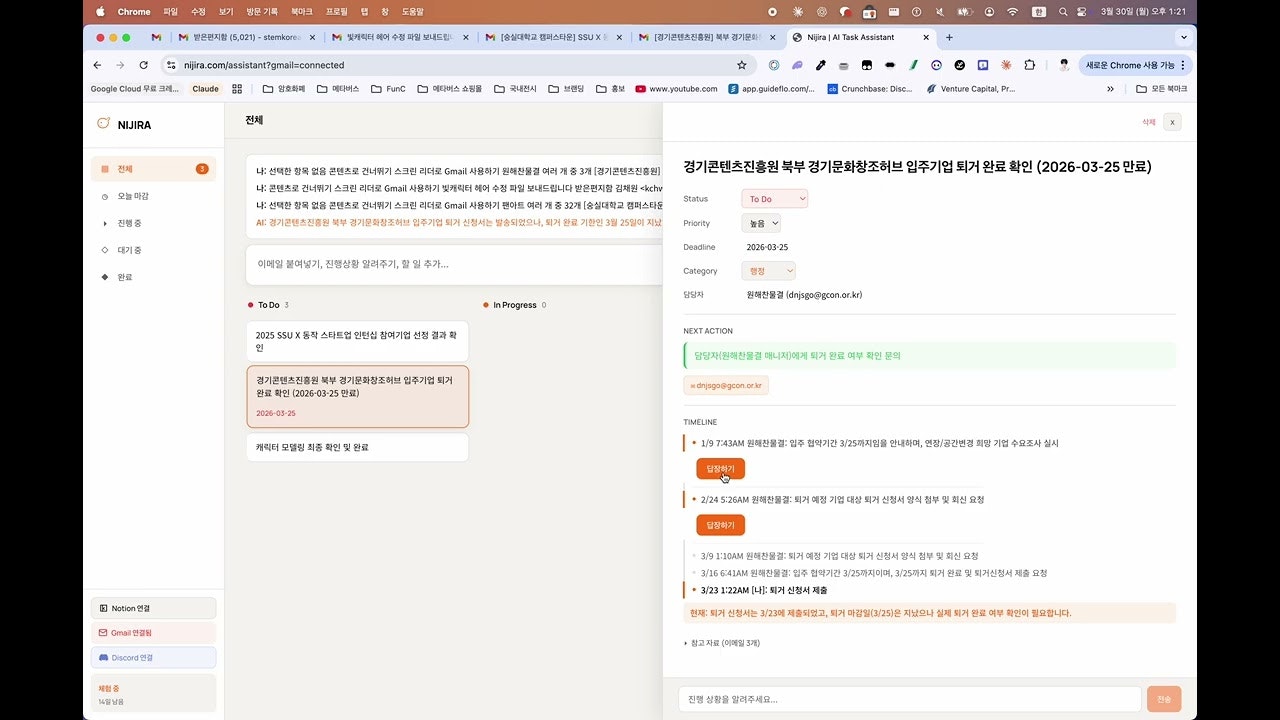Open the Venture Capital bookmark
This screenshot has width=1280, height=720.
970,89
